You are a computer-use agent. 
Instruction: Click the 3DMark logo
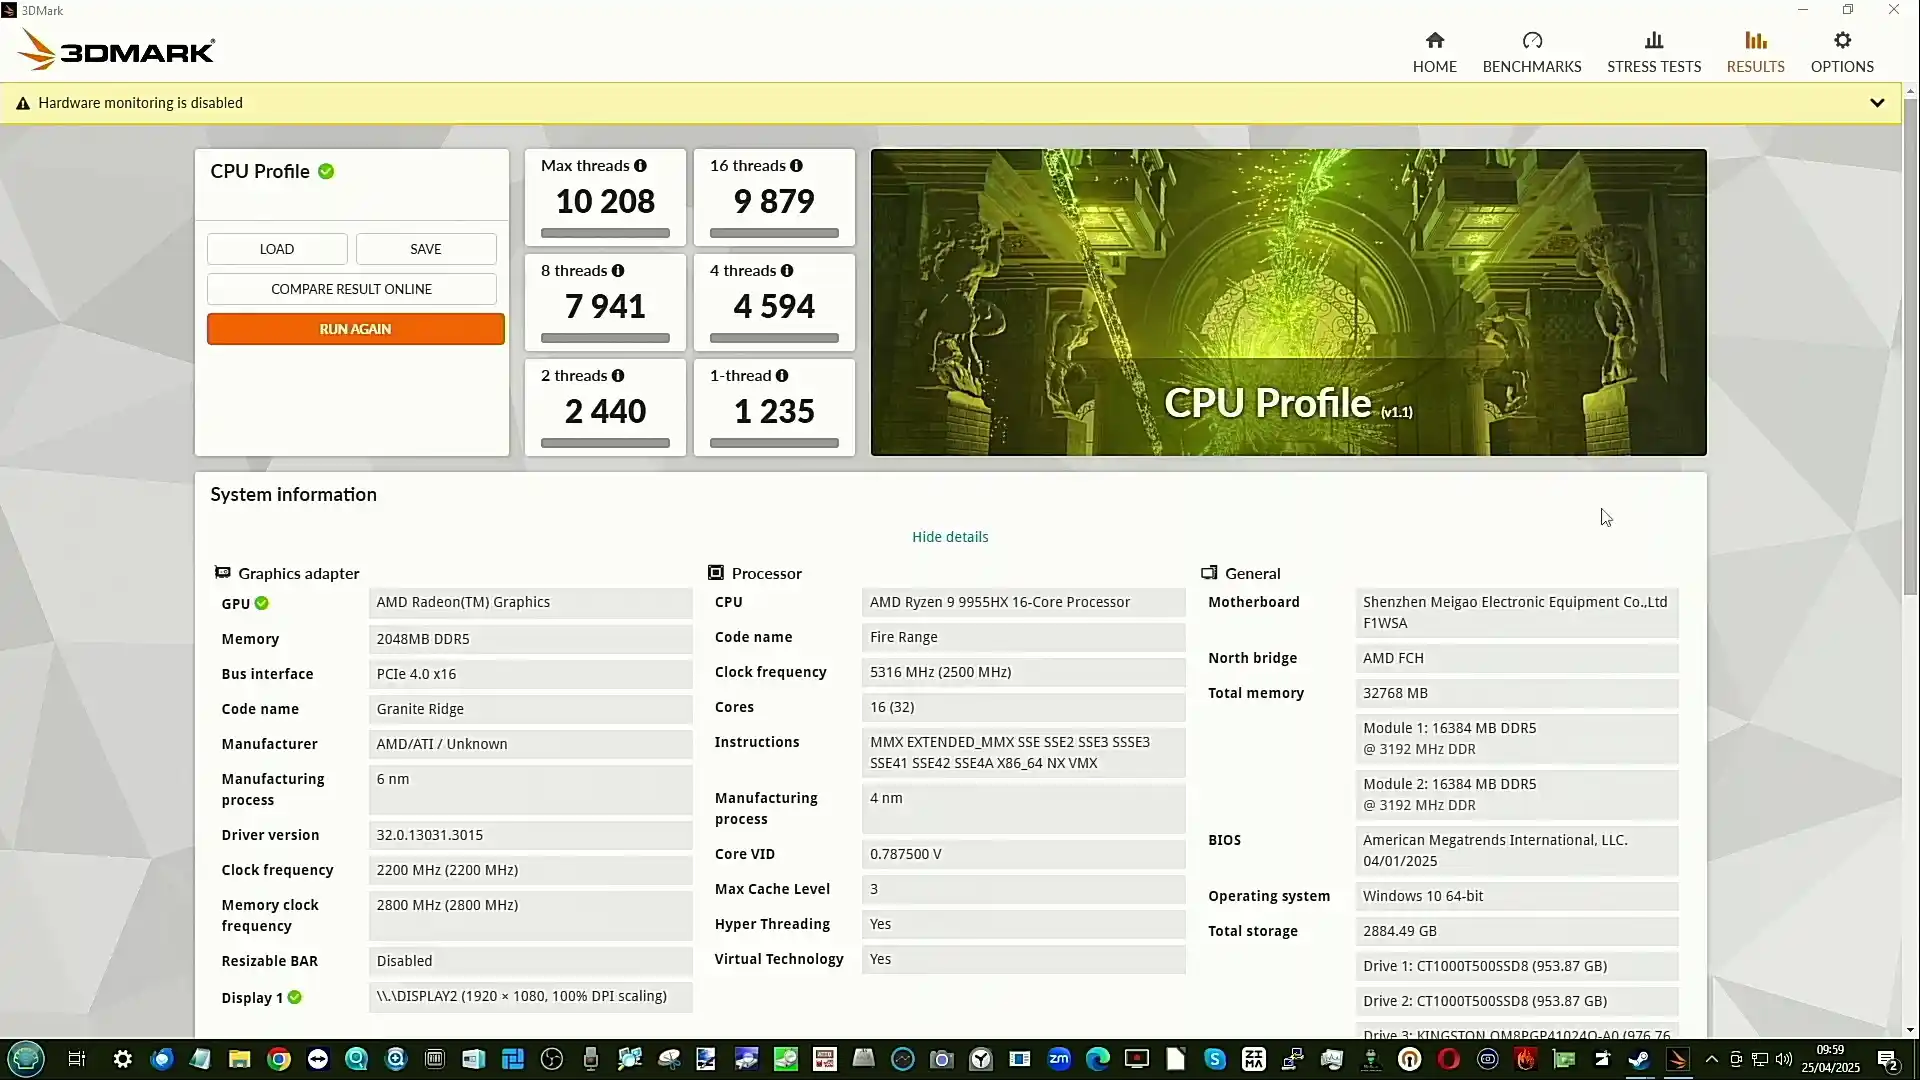pyautogui.click(x=116, y=50)
